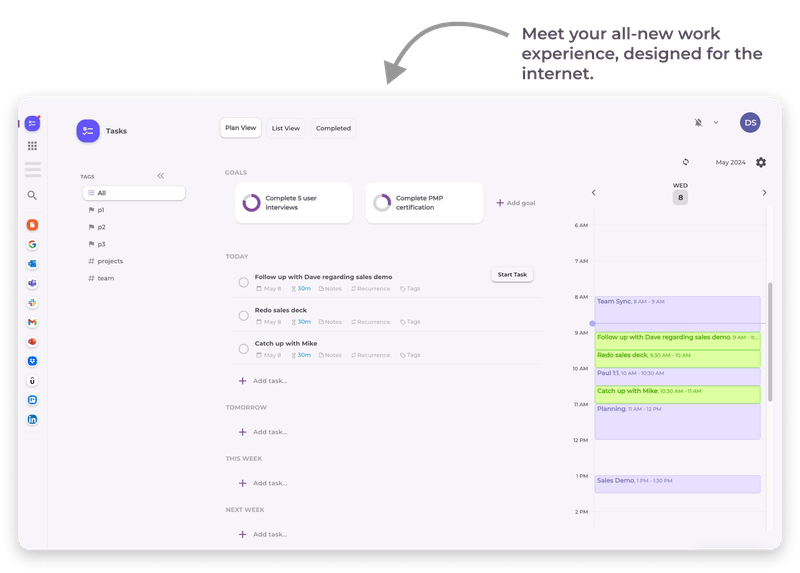Open the Gmail shortcut icon
The height and width of the screenshot is (573, 800).
pyautogui.click(x=32, y=322)
